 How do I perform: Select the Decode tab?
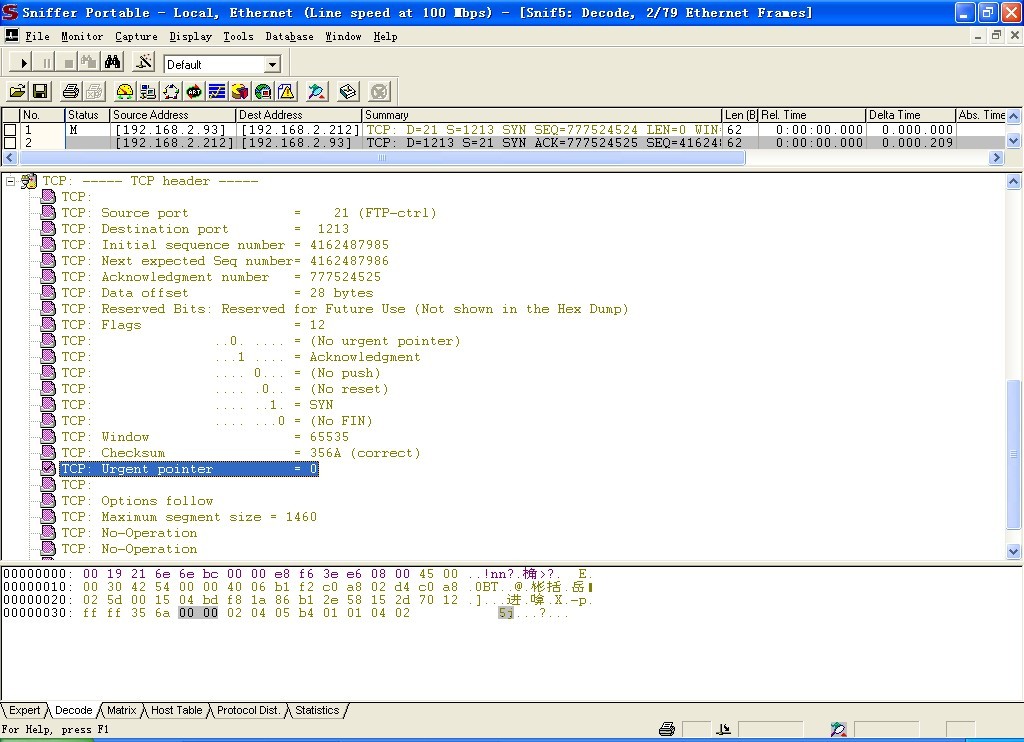pos(73,710)
